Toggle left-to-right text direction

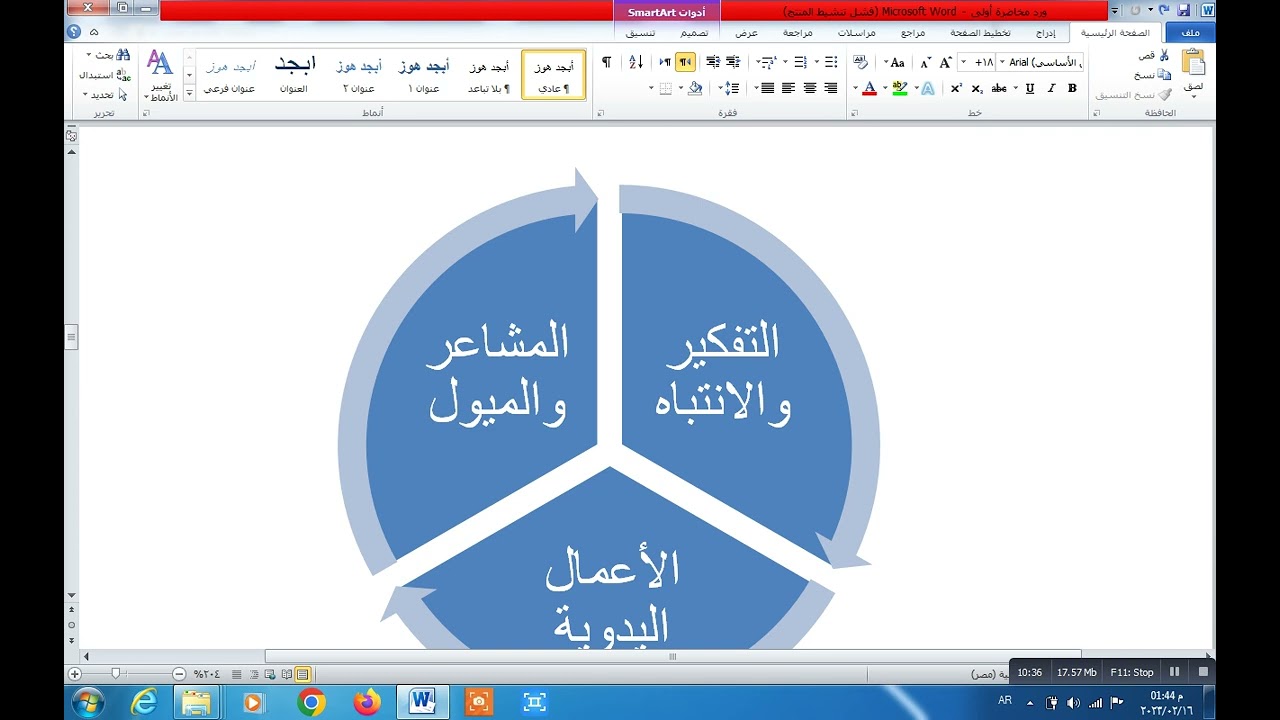tap(665, 62)
